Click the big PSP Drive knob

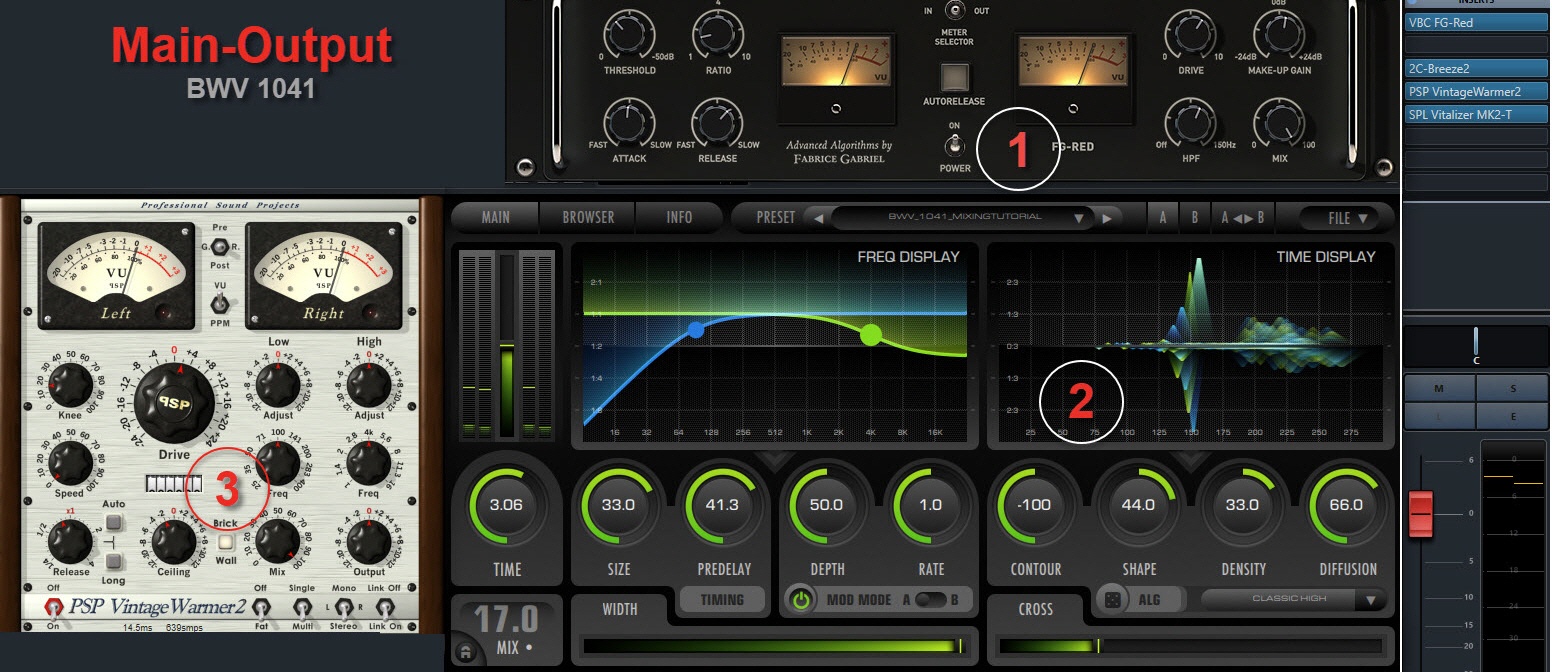pyautogui.click(x=175, y=404)
